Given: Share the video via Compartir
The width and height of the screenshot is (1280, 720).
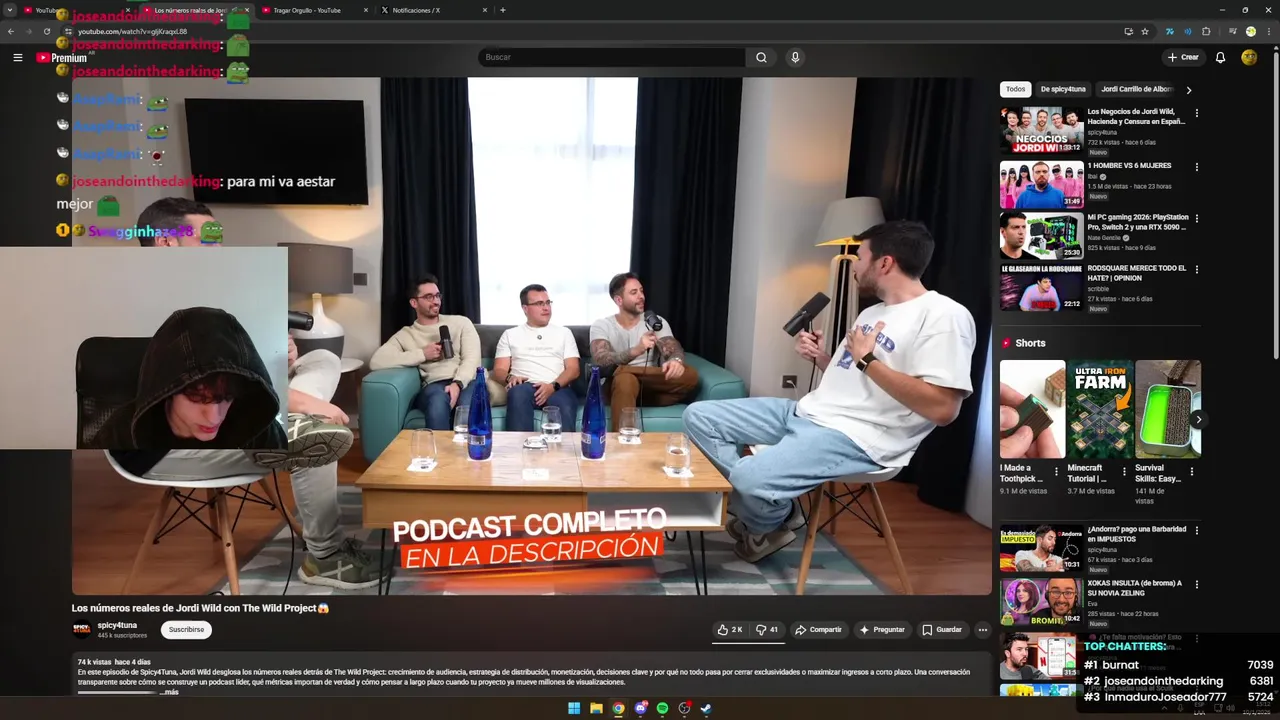Looking at the screenshot, I should tap(818, 630).
